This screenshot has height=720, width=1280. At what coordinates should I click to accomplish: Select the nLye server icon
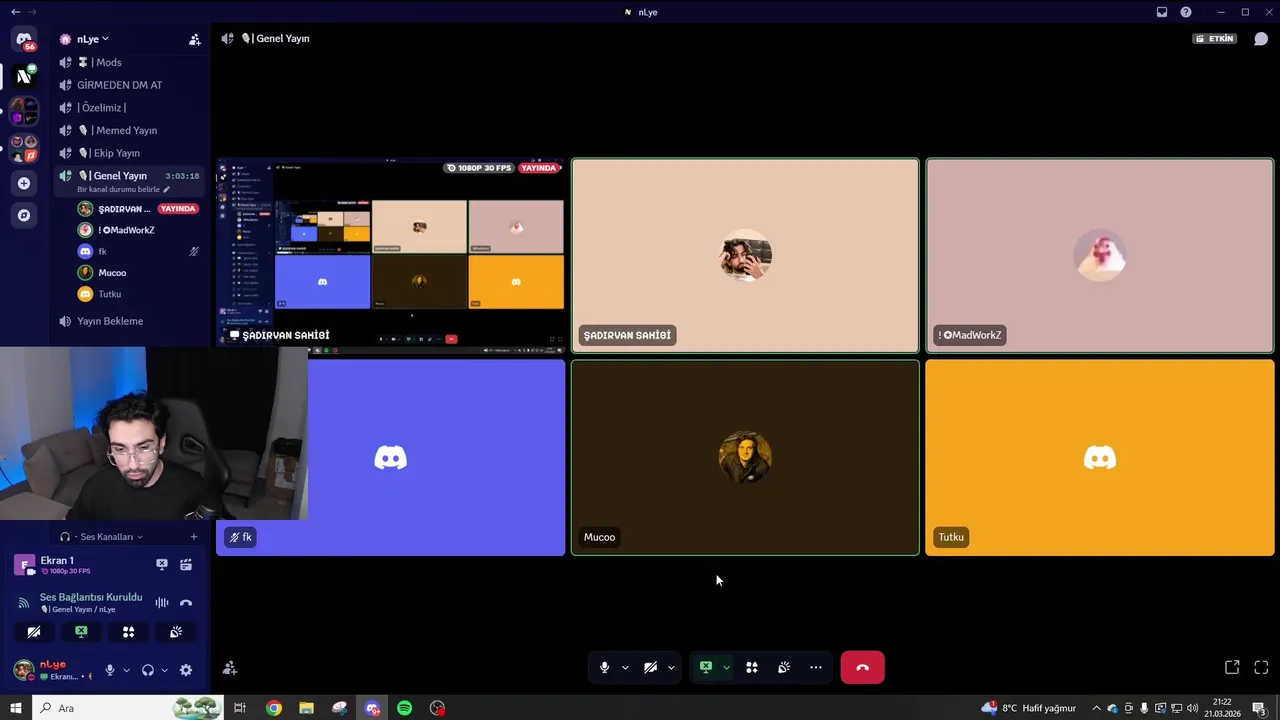pos(24,76)
